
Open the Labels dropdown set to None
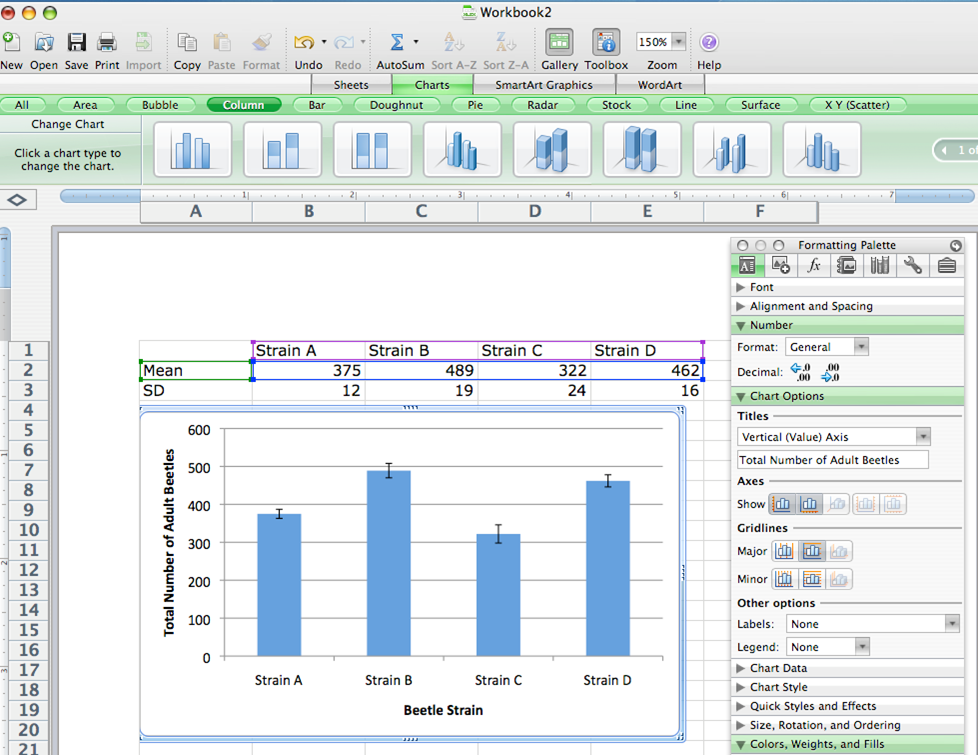click(x=872, y=624)
